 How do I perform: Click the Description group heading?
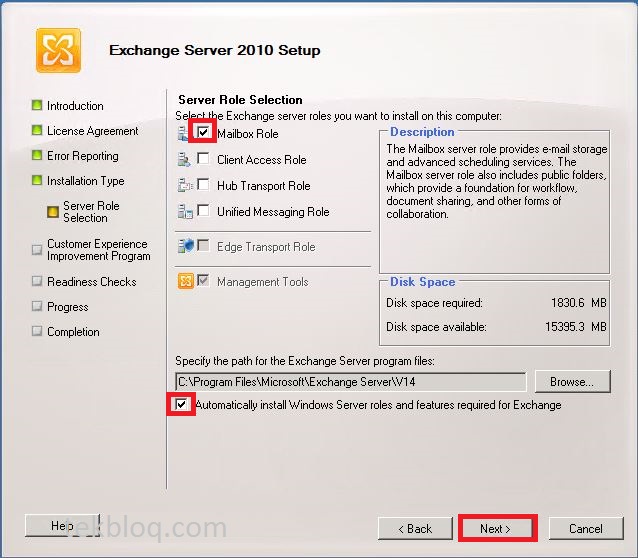pos(422,132)
